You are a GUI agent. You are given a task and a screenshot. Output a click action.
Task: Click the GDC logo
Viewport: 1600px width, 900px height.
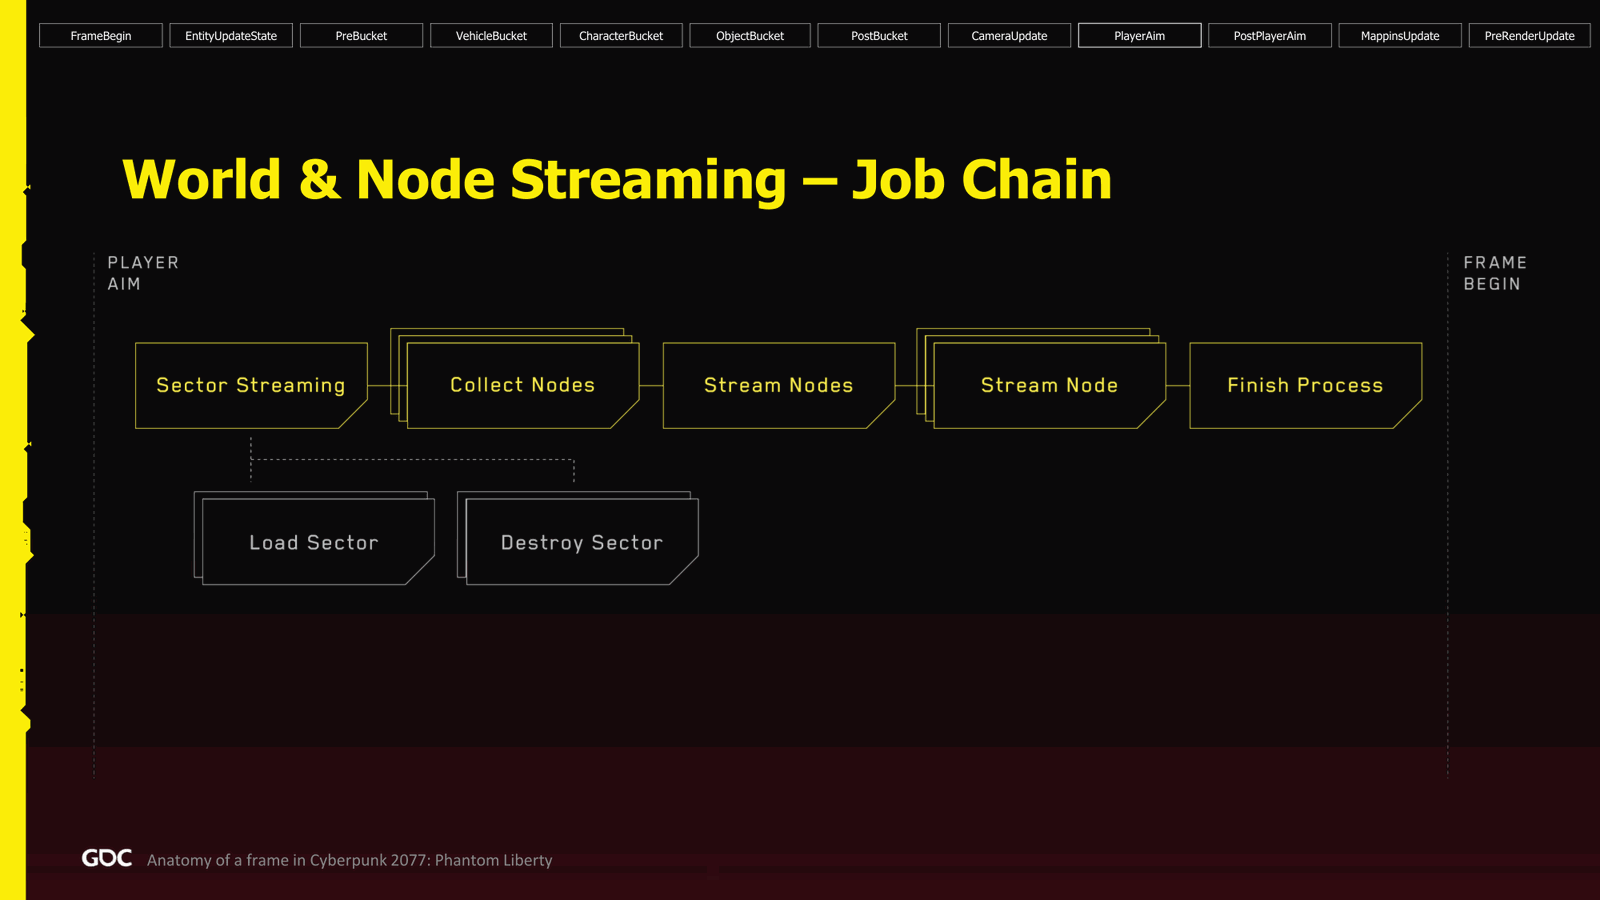pos(107,858)
